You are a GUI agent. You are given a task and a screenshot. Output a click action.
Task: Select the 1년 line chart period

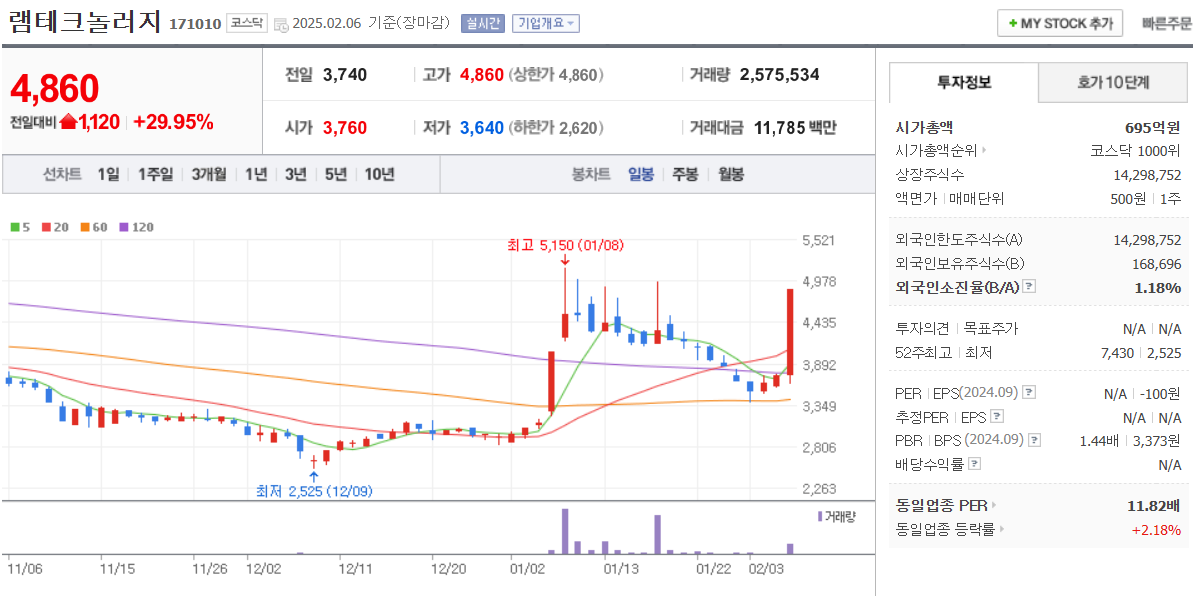(x=256, y=174)
